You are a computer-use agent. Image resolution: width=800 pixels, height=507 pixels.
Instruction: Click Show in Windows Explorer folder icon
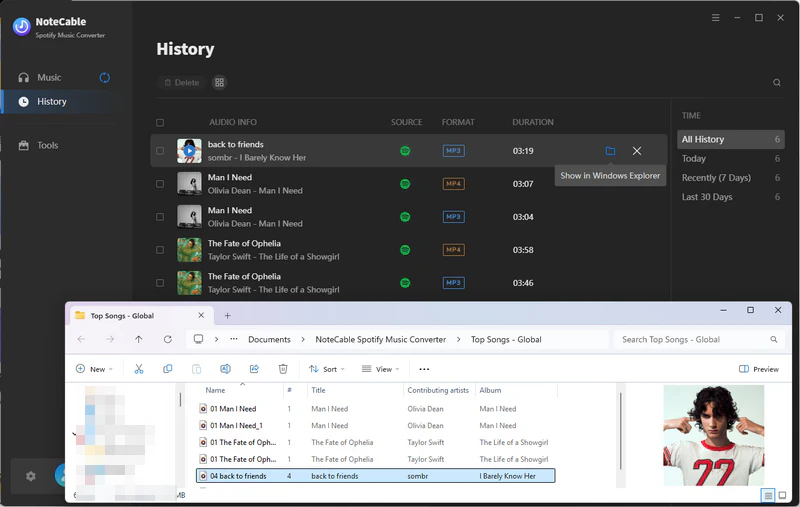coord(610,151)
